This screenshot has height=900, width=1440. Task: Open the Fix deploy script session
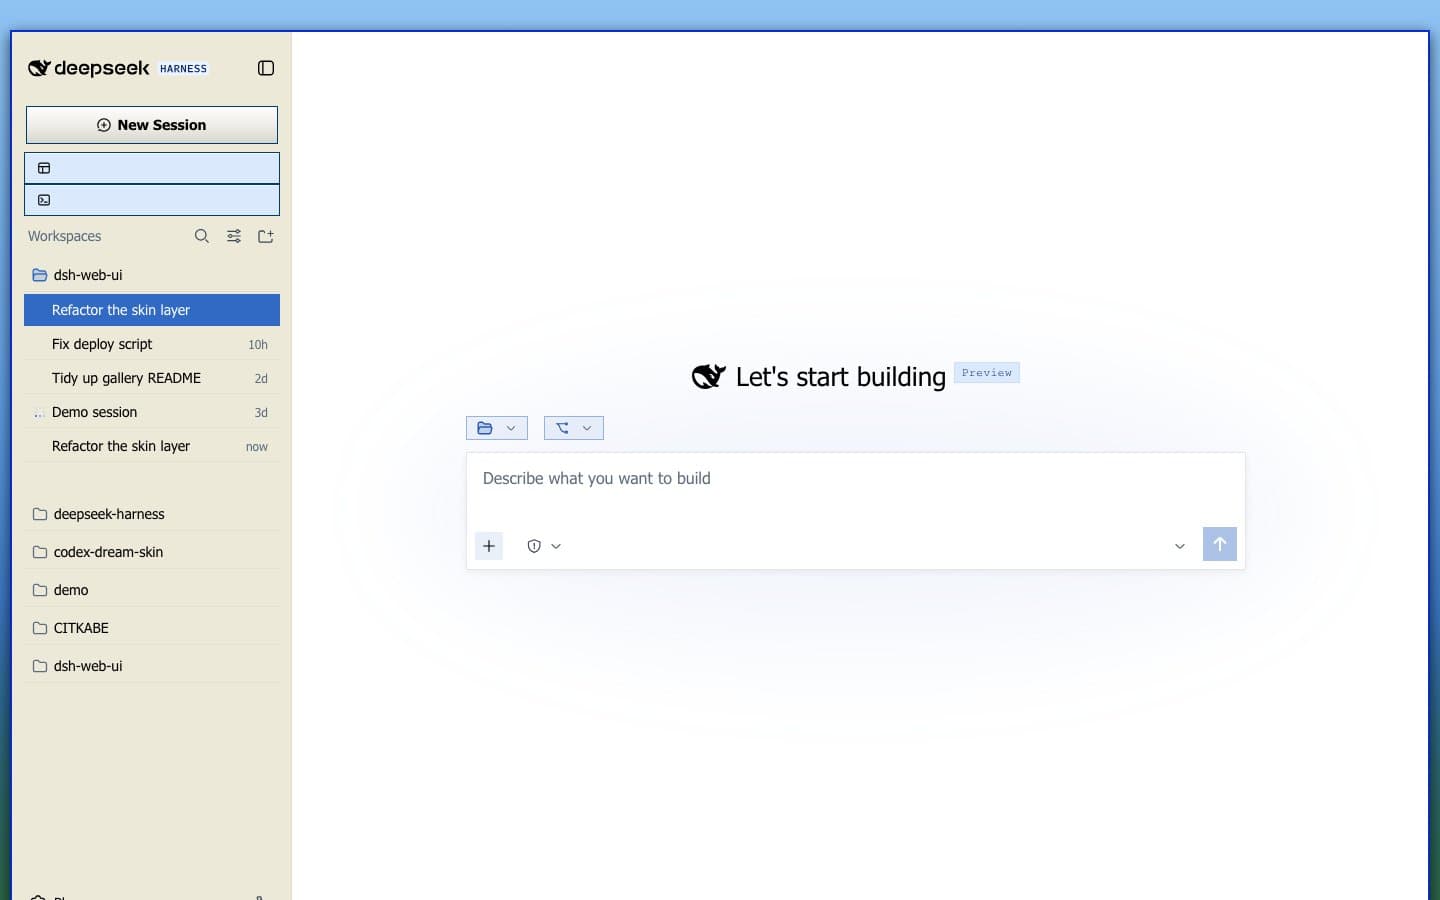click(152, 344)
